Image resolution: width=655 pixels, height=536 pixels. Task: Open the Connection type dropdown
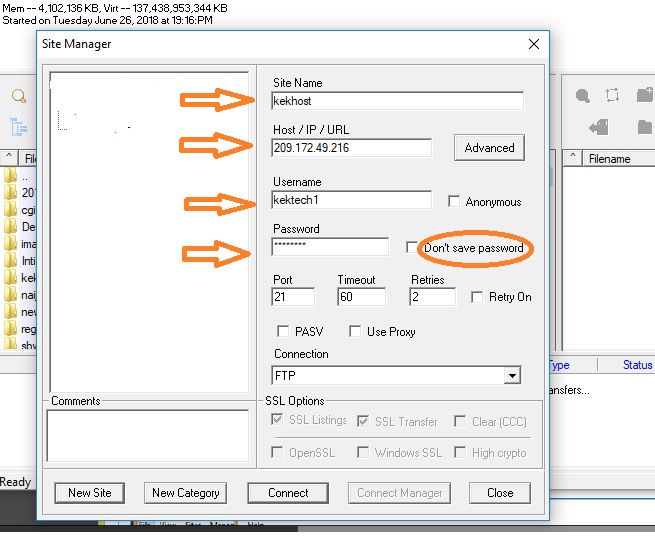(512, 376)
